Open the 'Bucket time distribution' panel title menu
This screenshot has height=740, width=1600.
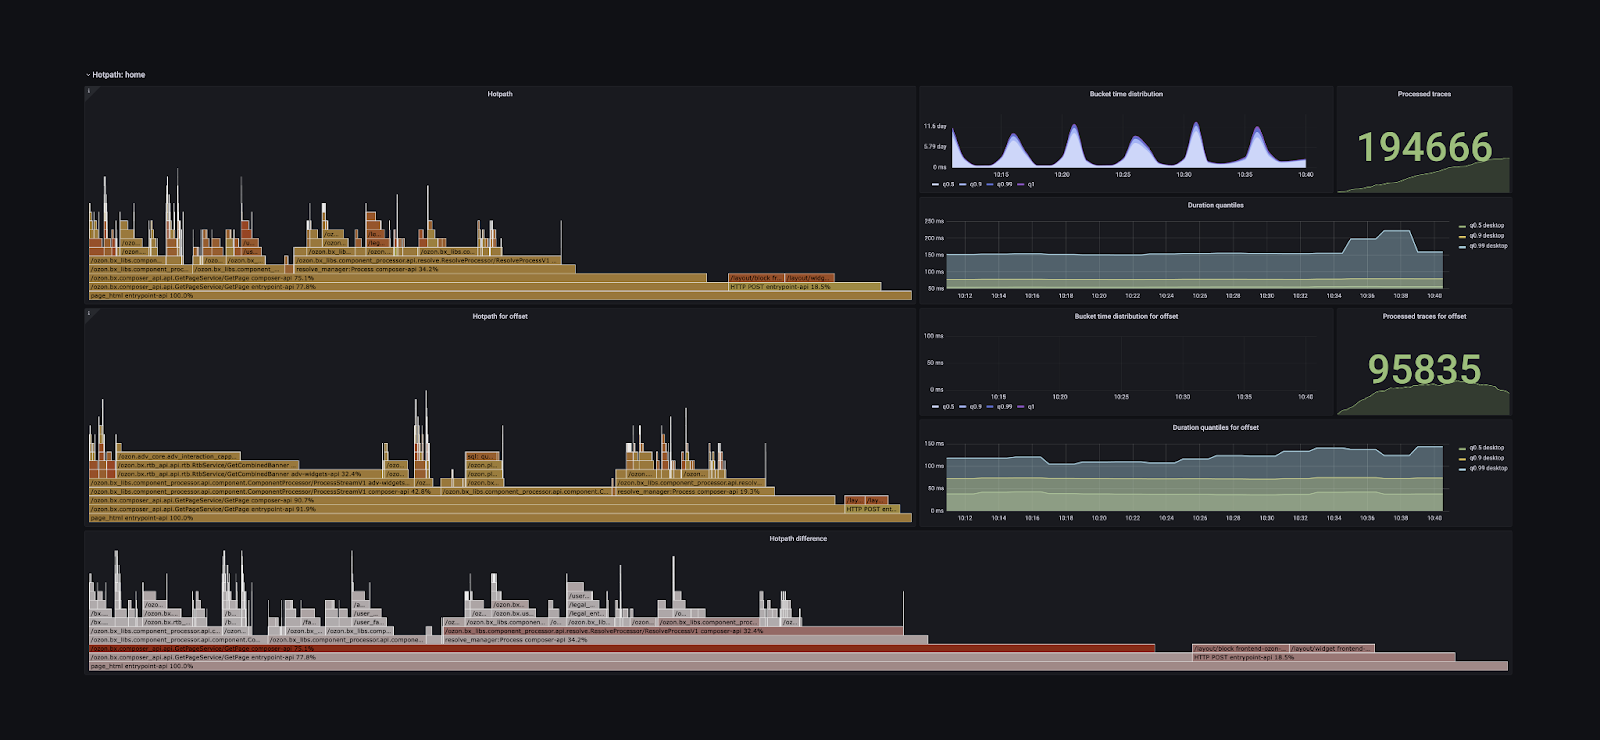click(1126, 94)
